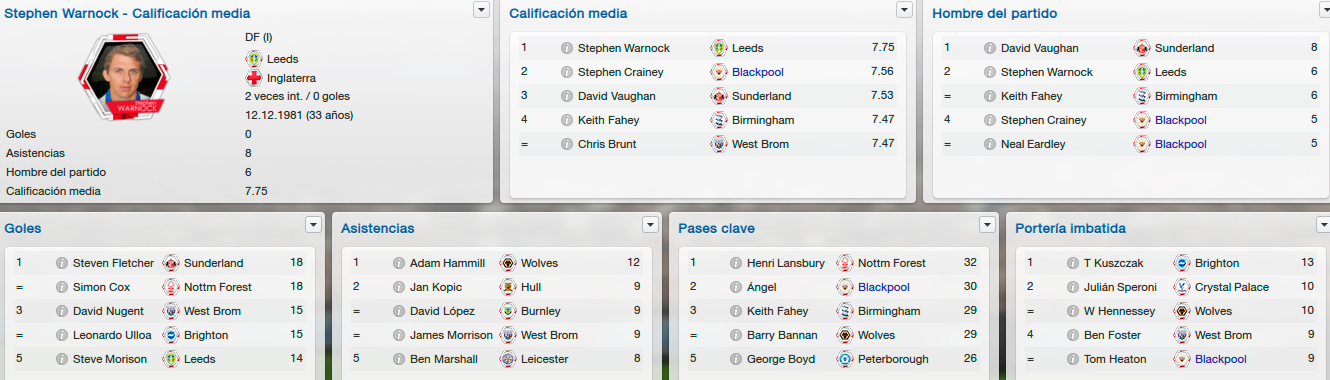Click Sunderland club badge beside David Vaughan in Hombre del partido
Screen dimensions: 1330x380
click(1142, 48)
